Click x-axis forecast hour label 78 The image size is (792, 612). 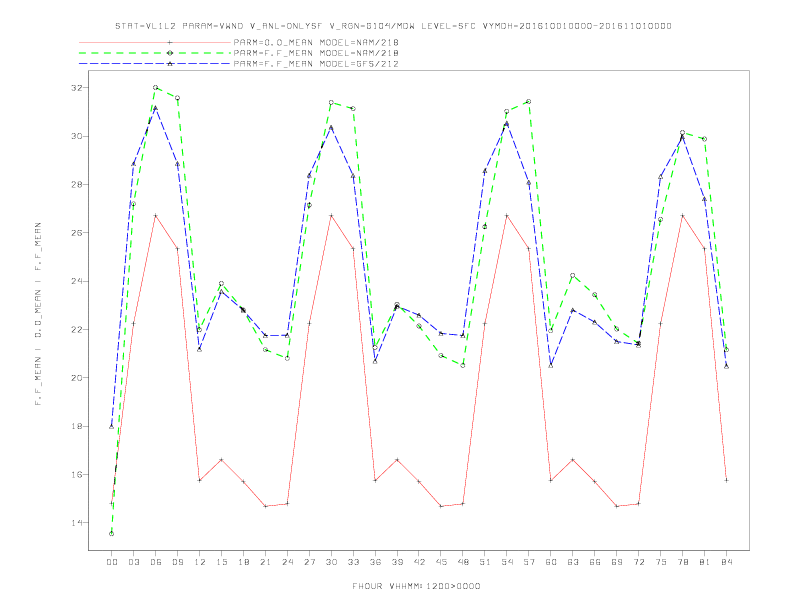pos(682,562)
